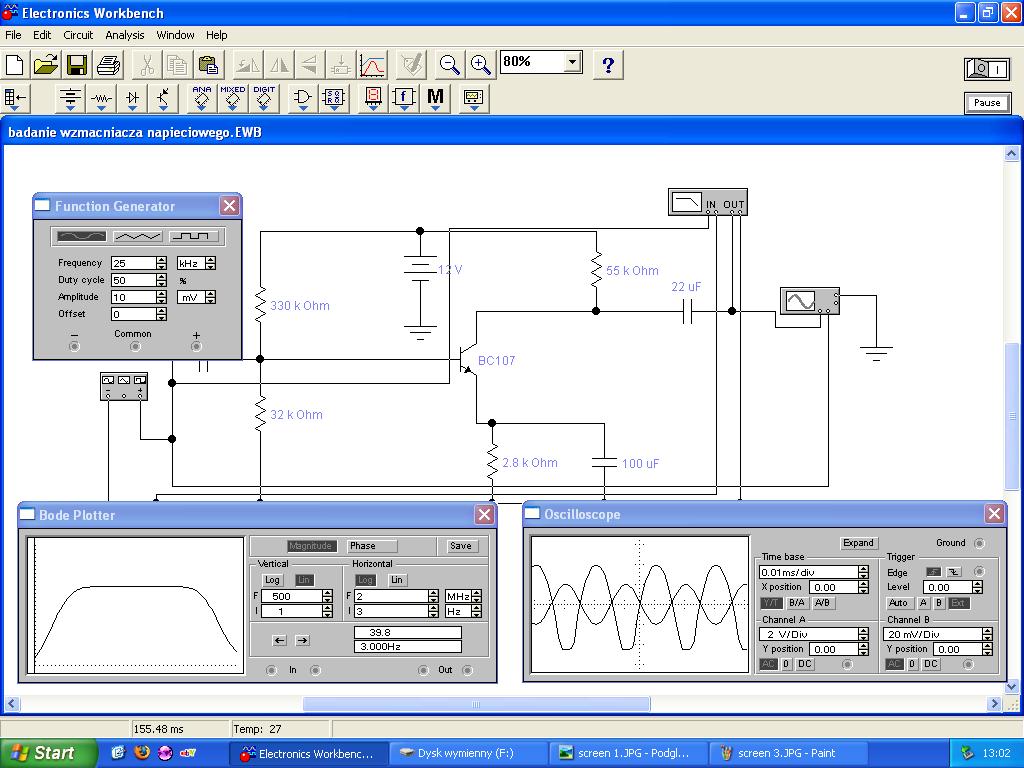Screen dimensions: 1024x768
Task: Change frequency unit kHz stepper
Action: click(210, 263)
